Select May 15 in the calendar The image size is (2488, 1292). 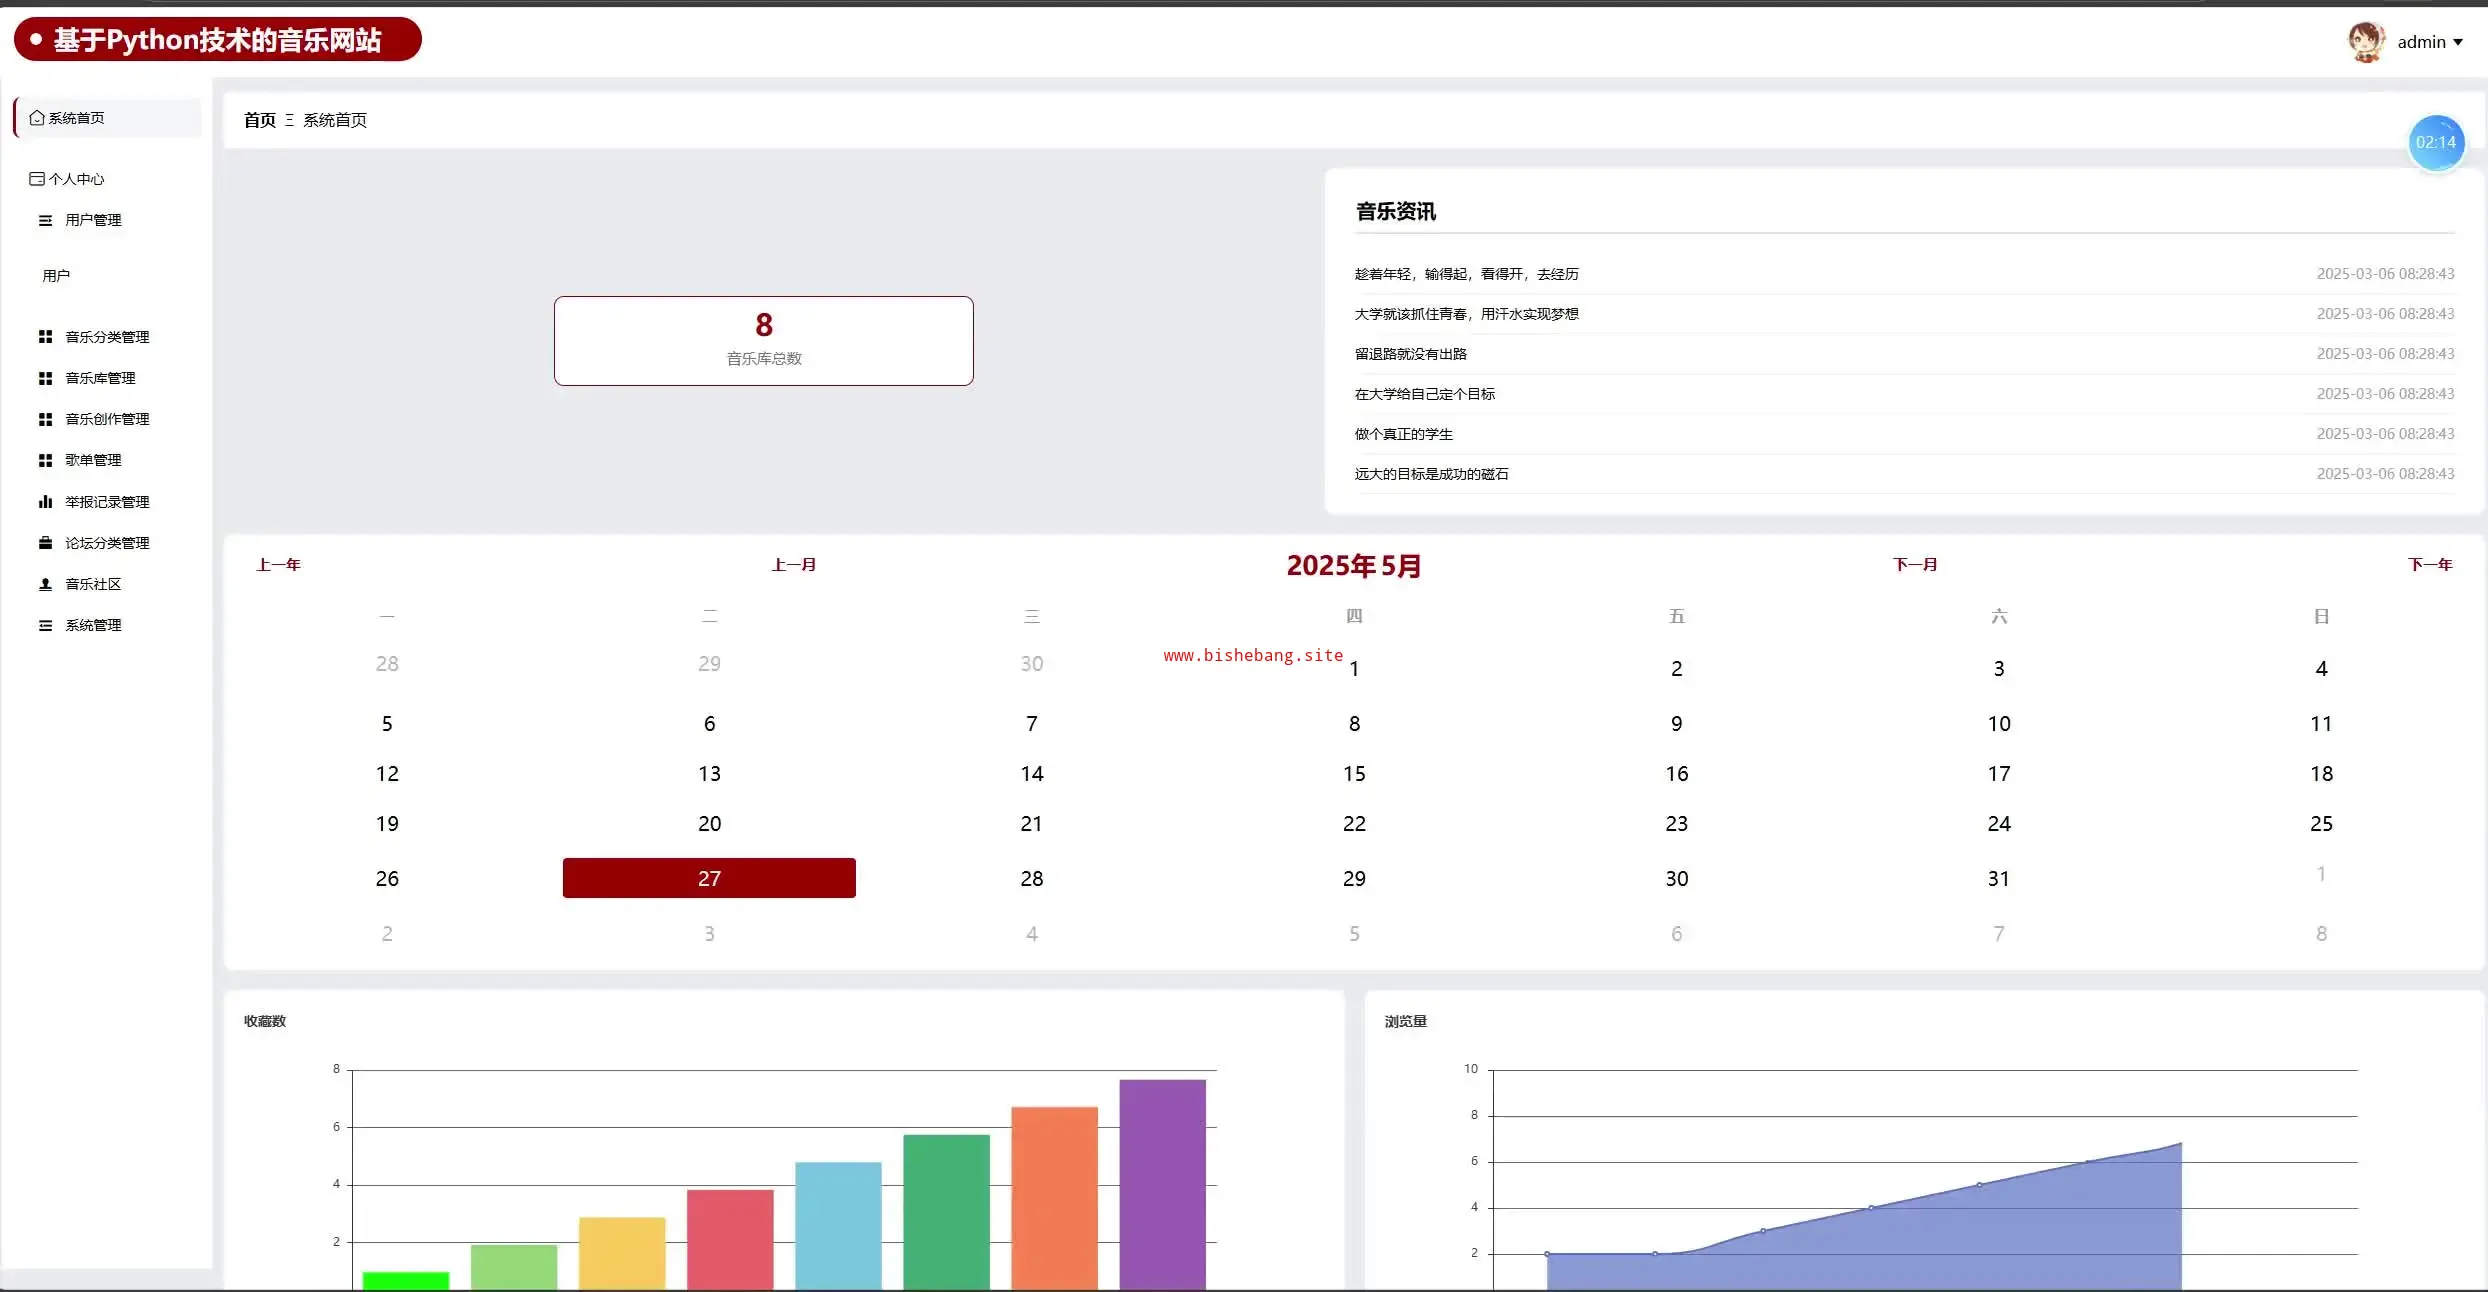pyautogui.click(x=1354, y=774)
